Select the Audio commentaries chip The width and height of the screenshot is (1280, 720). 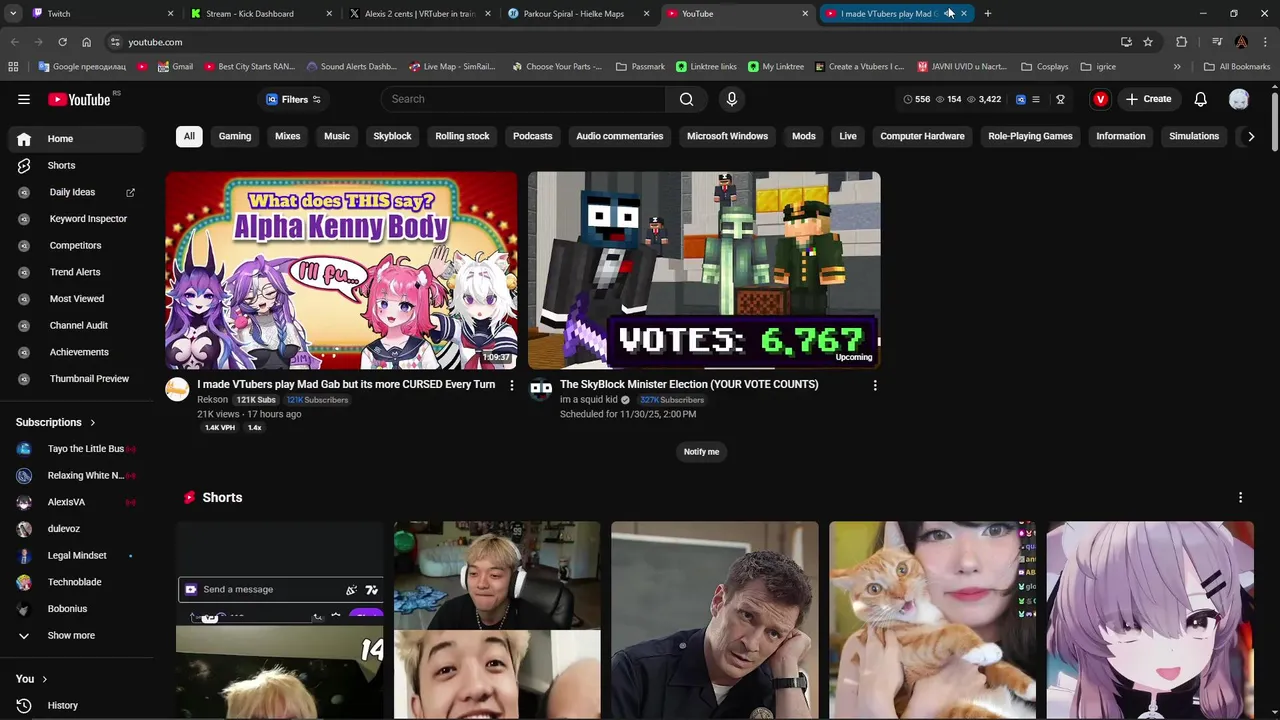[x=620, y=136]
